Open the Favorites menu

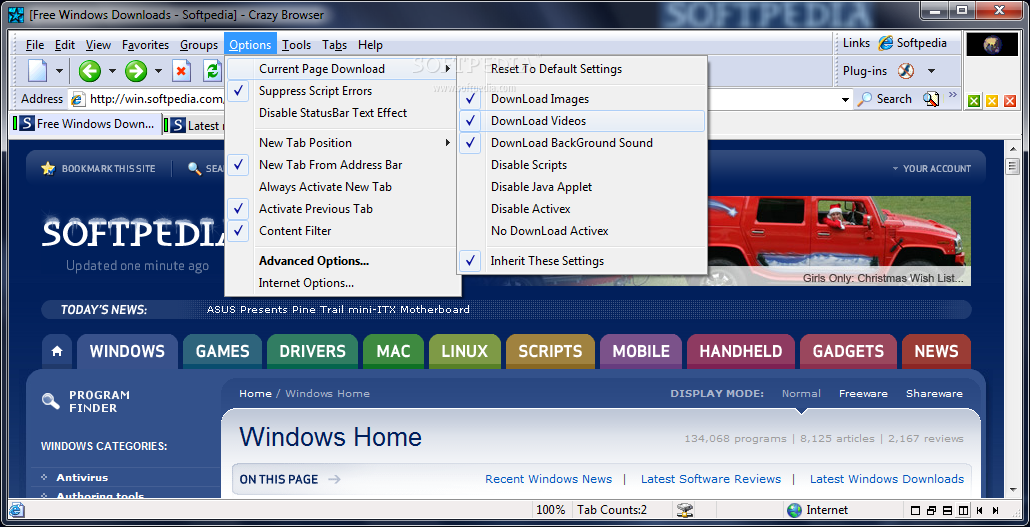coord(146,45)
